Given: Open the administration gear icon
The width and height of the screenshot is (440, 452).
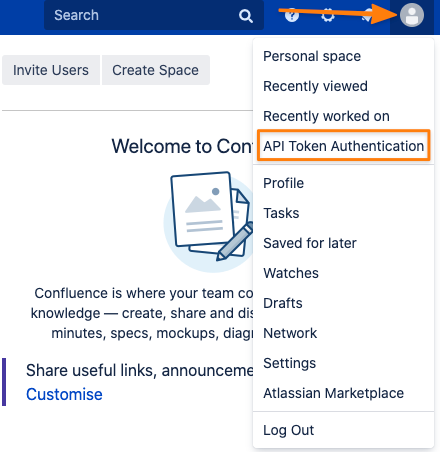Looking at the screenshot, I should point(328,15).
